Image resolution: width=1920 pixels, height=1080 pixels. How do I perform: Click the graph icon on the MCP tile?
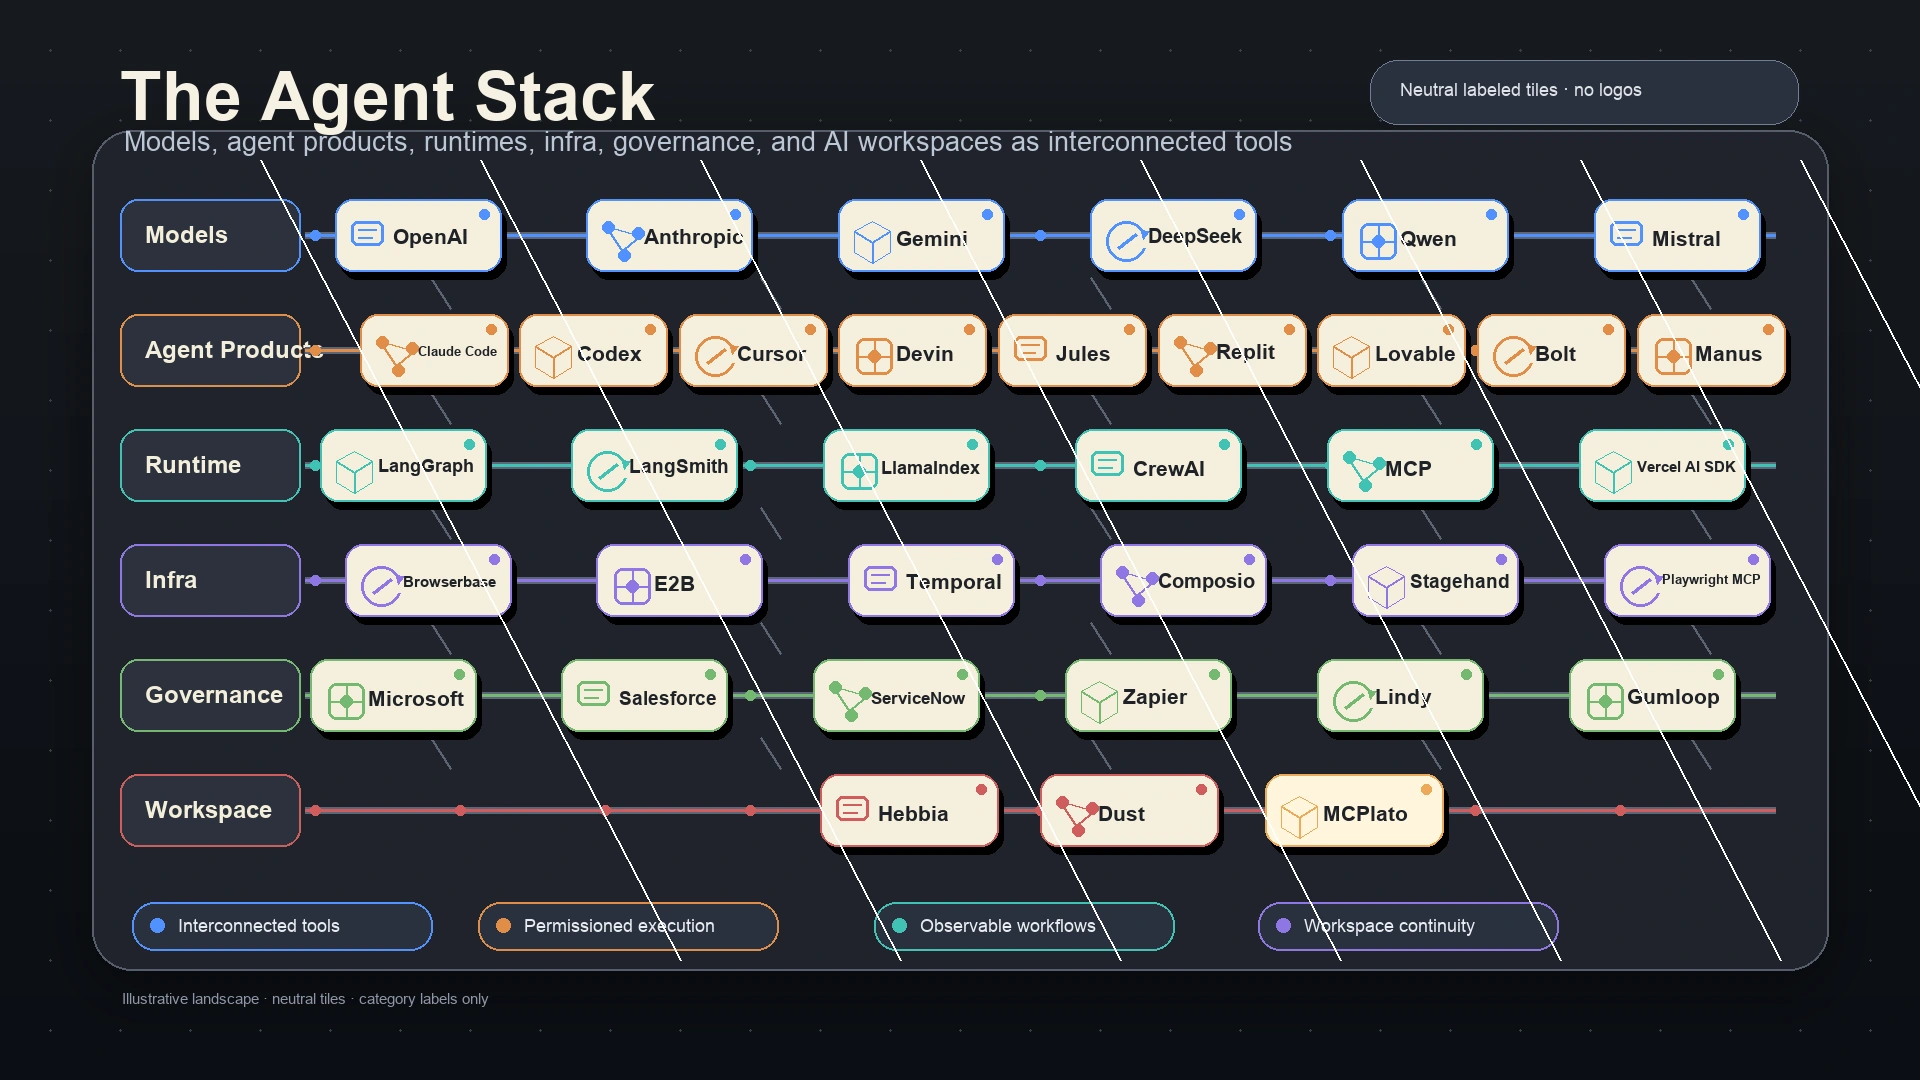point(1364,470)
